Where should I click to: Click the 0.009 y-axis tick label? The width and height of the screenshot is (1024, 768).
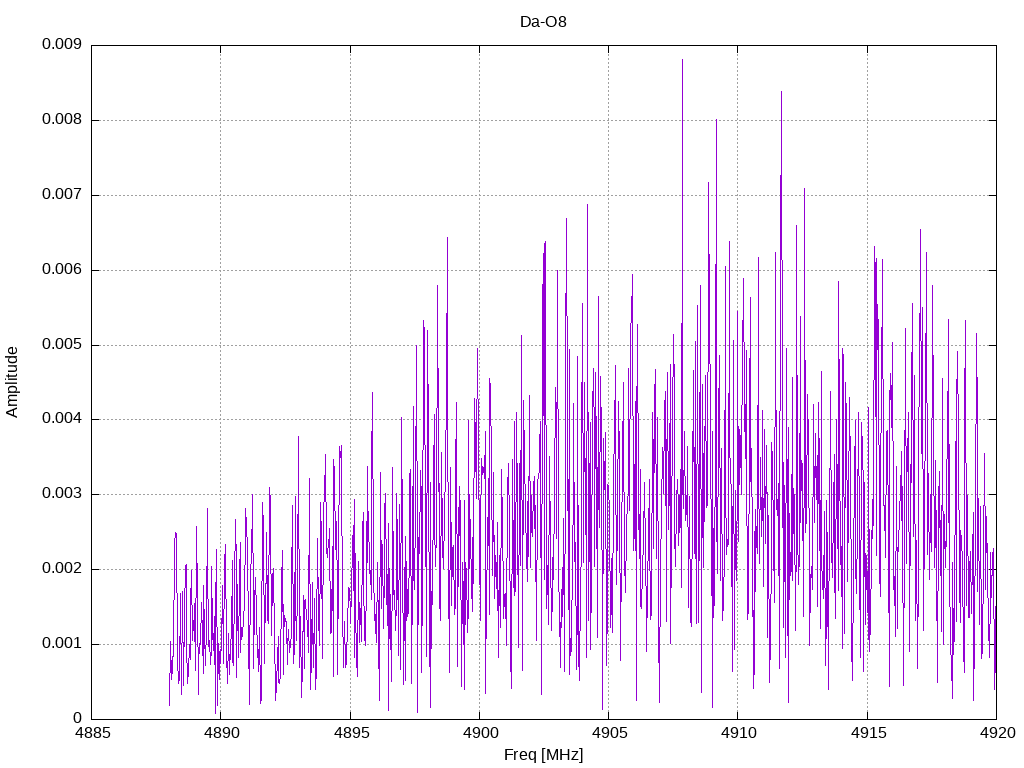point(62,44)
